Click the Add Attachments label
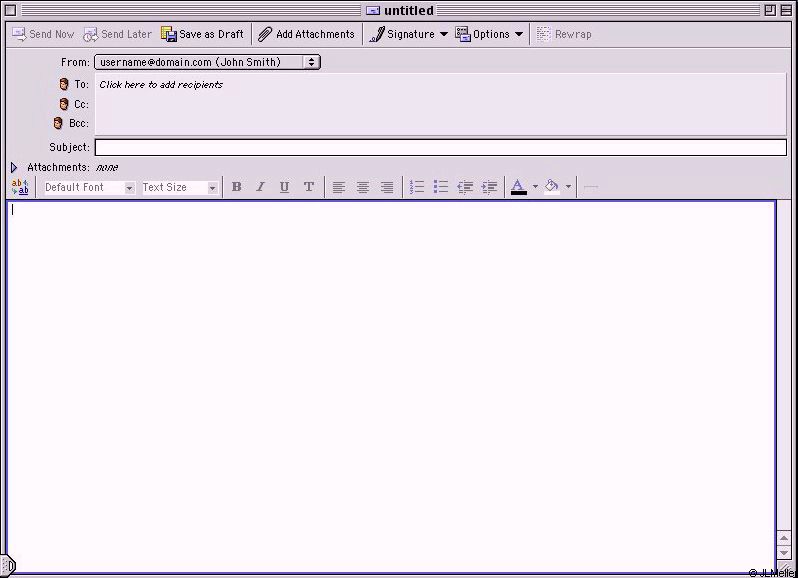798x578 pixels. click(315, 34)
